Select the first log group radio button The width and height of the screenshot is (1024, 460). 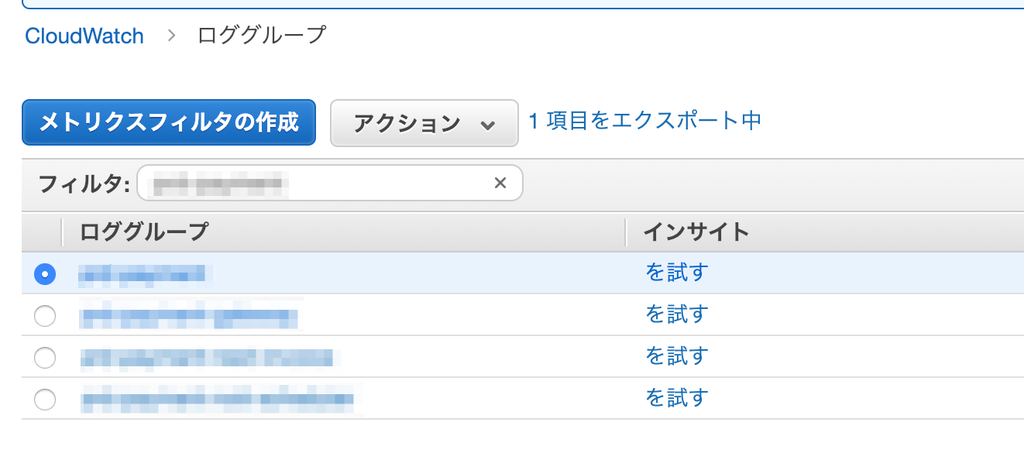pyautogui.click(x=45, y=273)
